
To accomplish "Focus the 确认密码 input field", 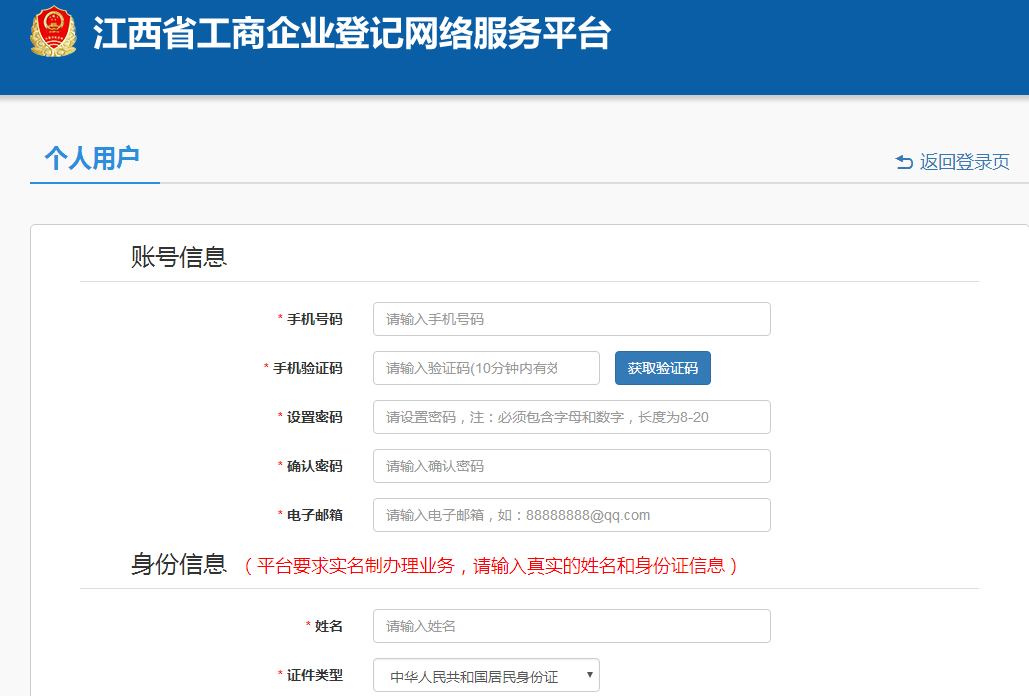I will (572, 466).
